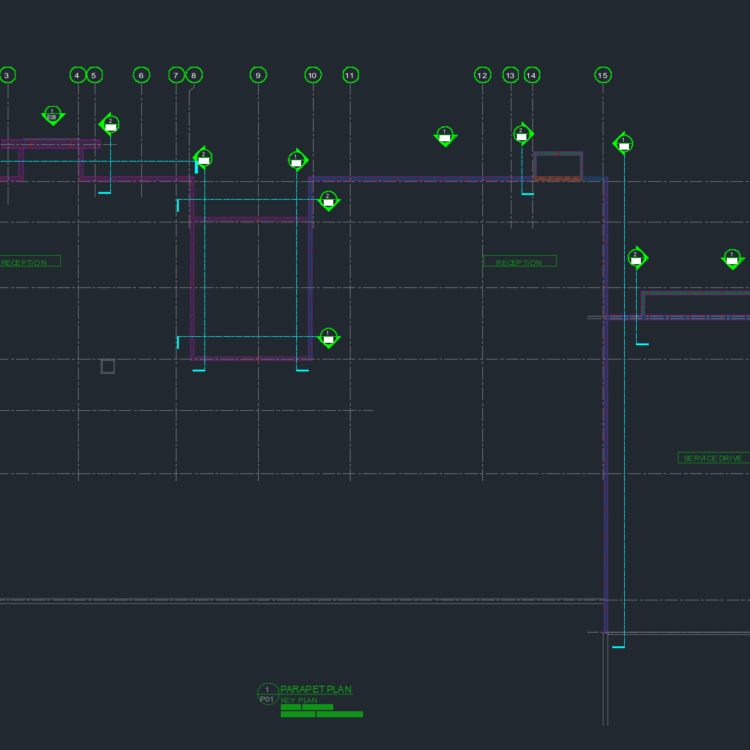Select grid bubble number 11

(350, 75)
